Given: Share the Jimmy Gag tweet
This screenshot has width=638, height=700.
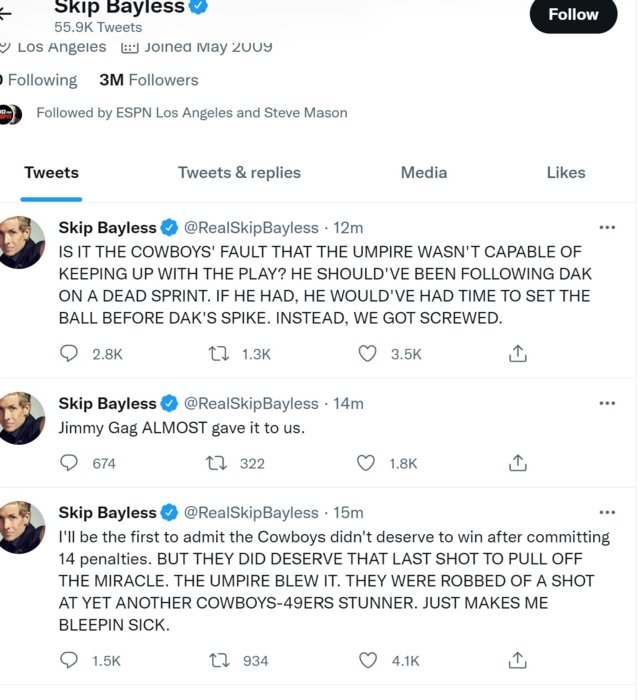Looking at the screenshot, I should click(x=517, y=463).
